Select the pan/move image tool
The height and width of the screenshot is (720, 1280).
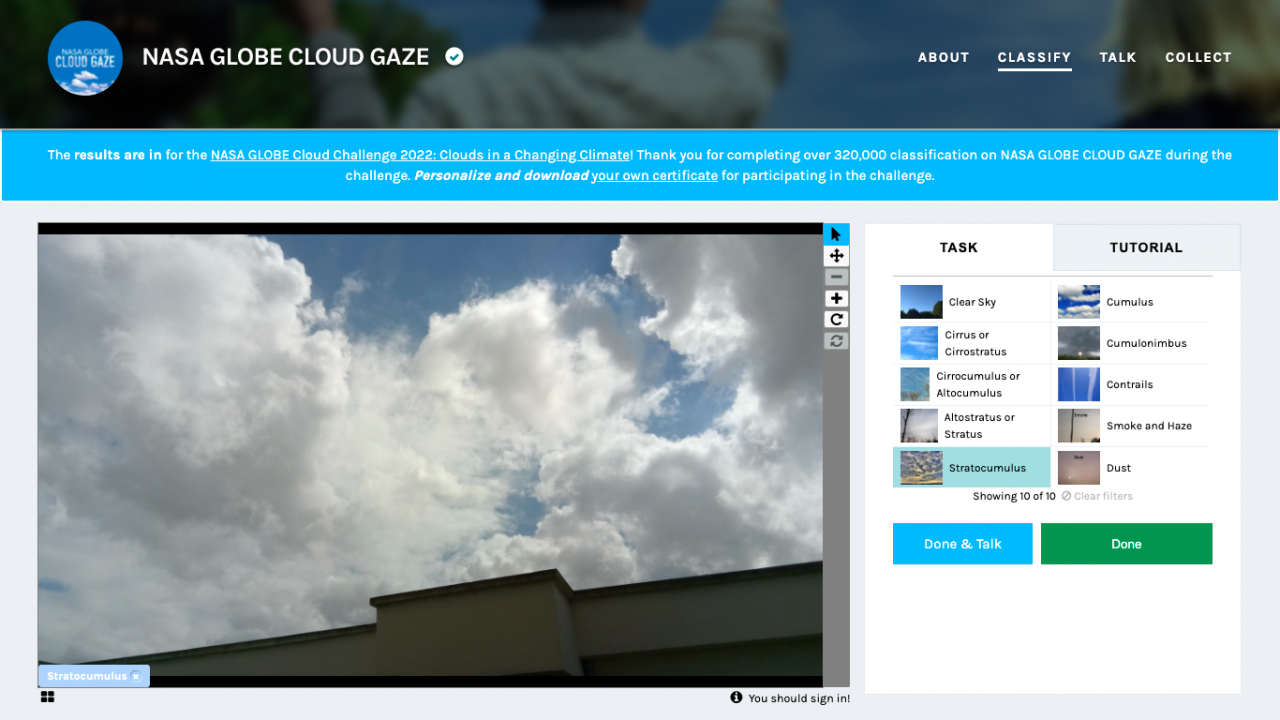(x=836, y=256)
